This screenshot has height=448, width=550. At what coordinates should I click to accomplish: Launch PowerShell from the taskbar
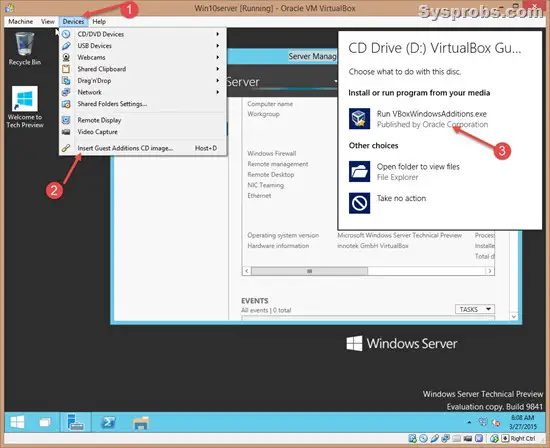[108, 422]
